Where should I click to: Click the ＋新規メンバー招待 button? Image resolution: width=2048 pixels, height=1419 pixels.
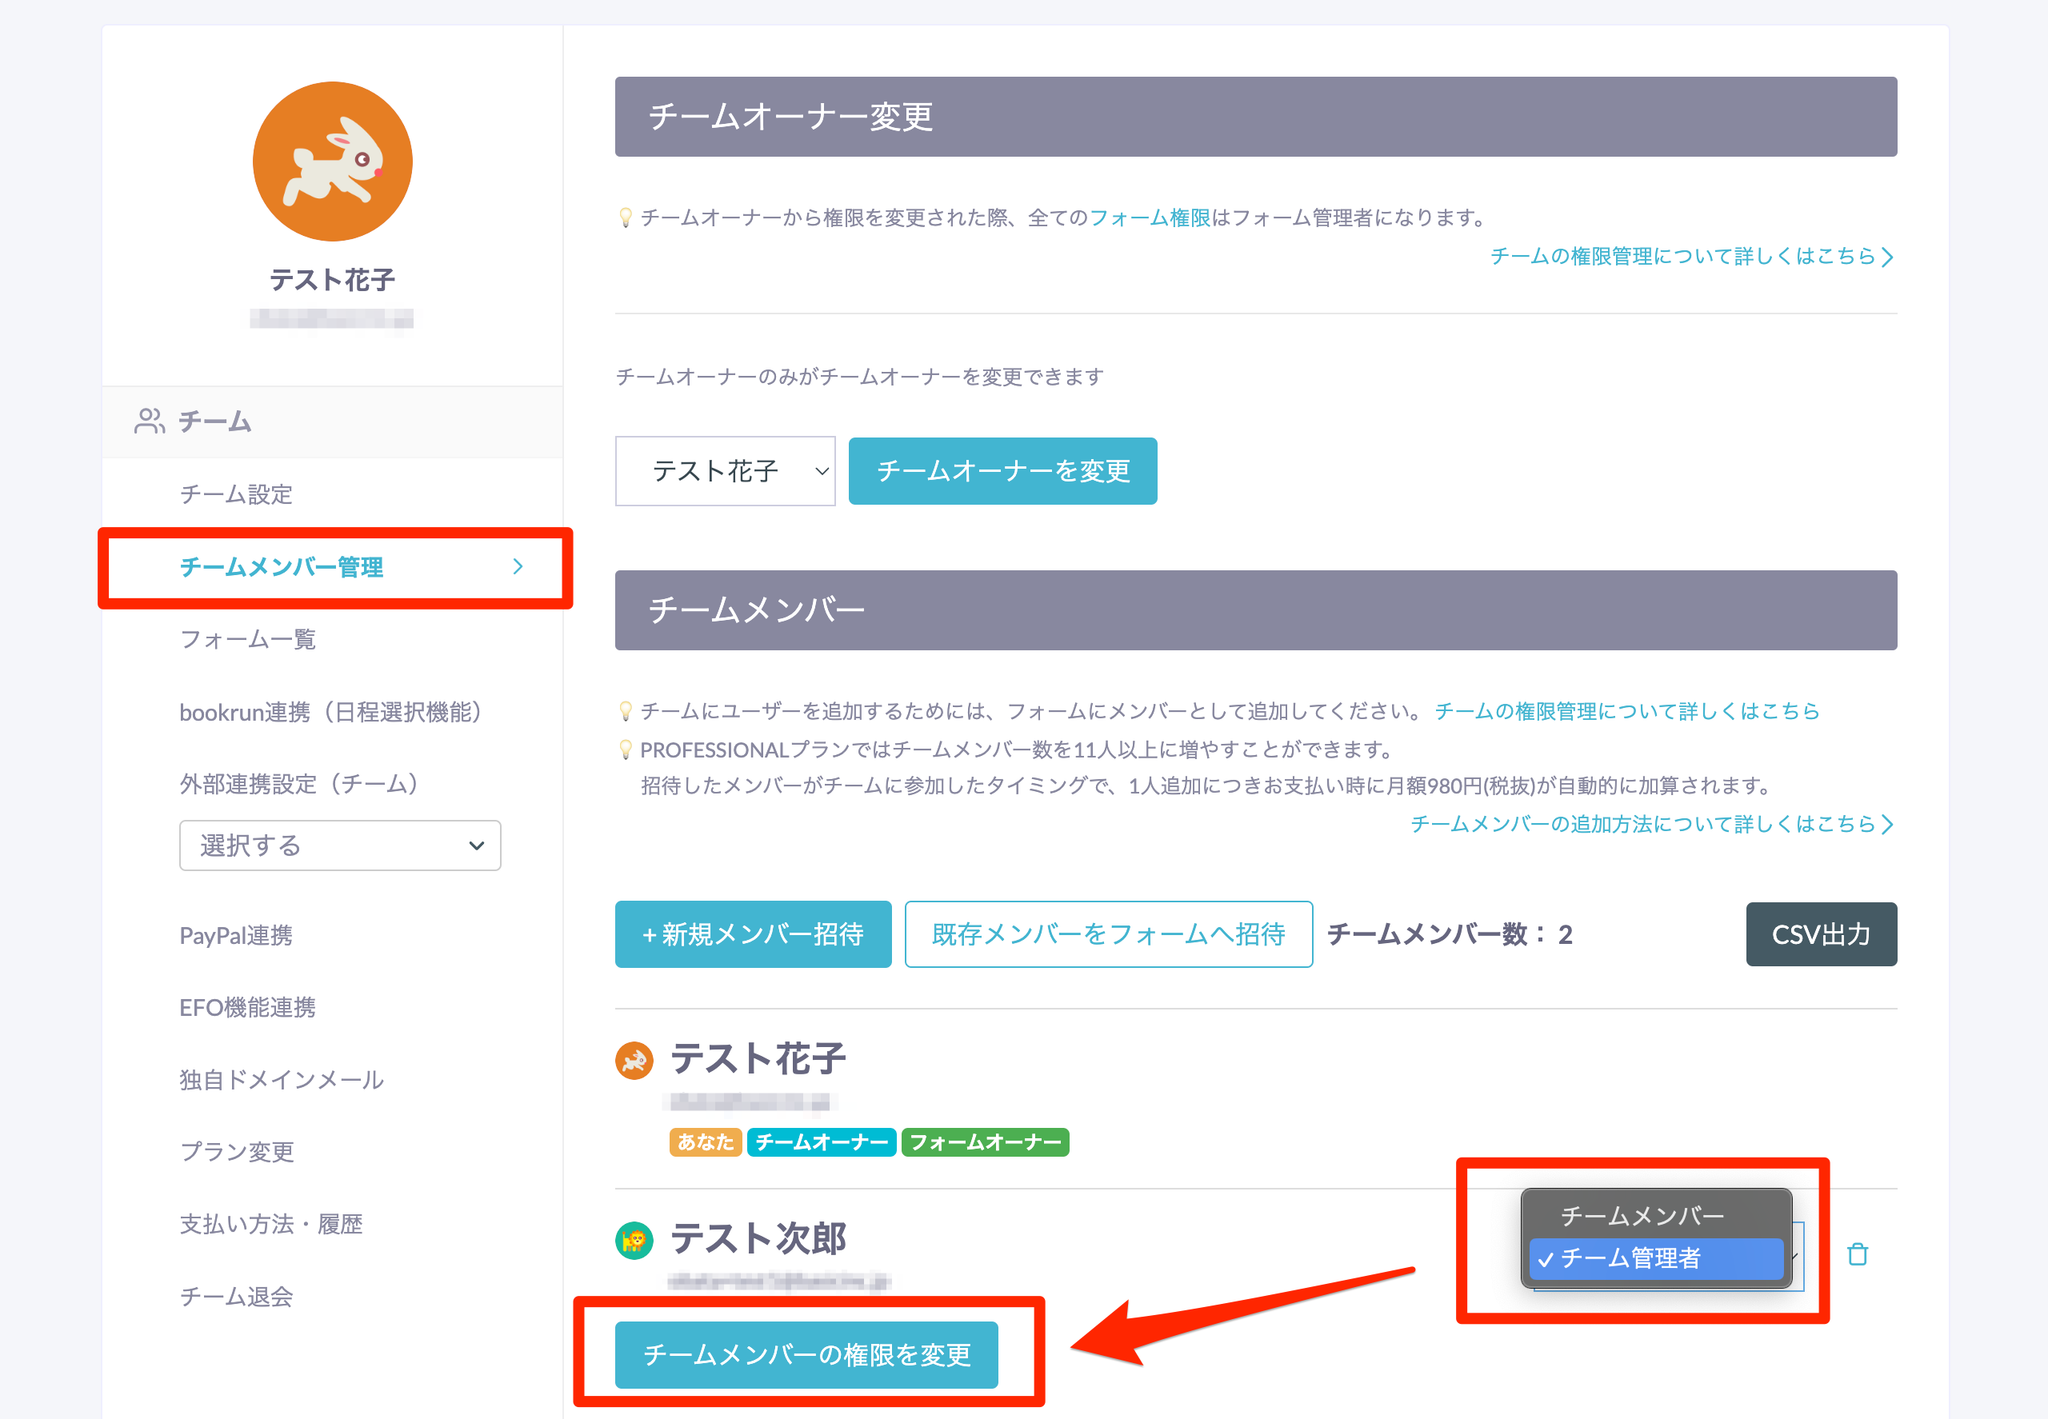(753, 934)
